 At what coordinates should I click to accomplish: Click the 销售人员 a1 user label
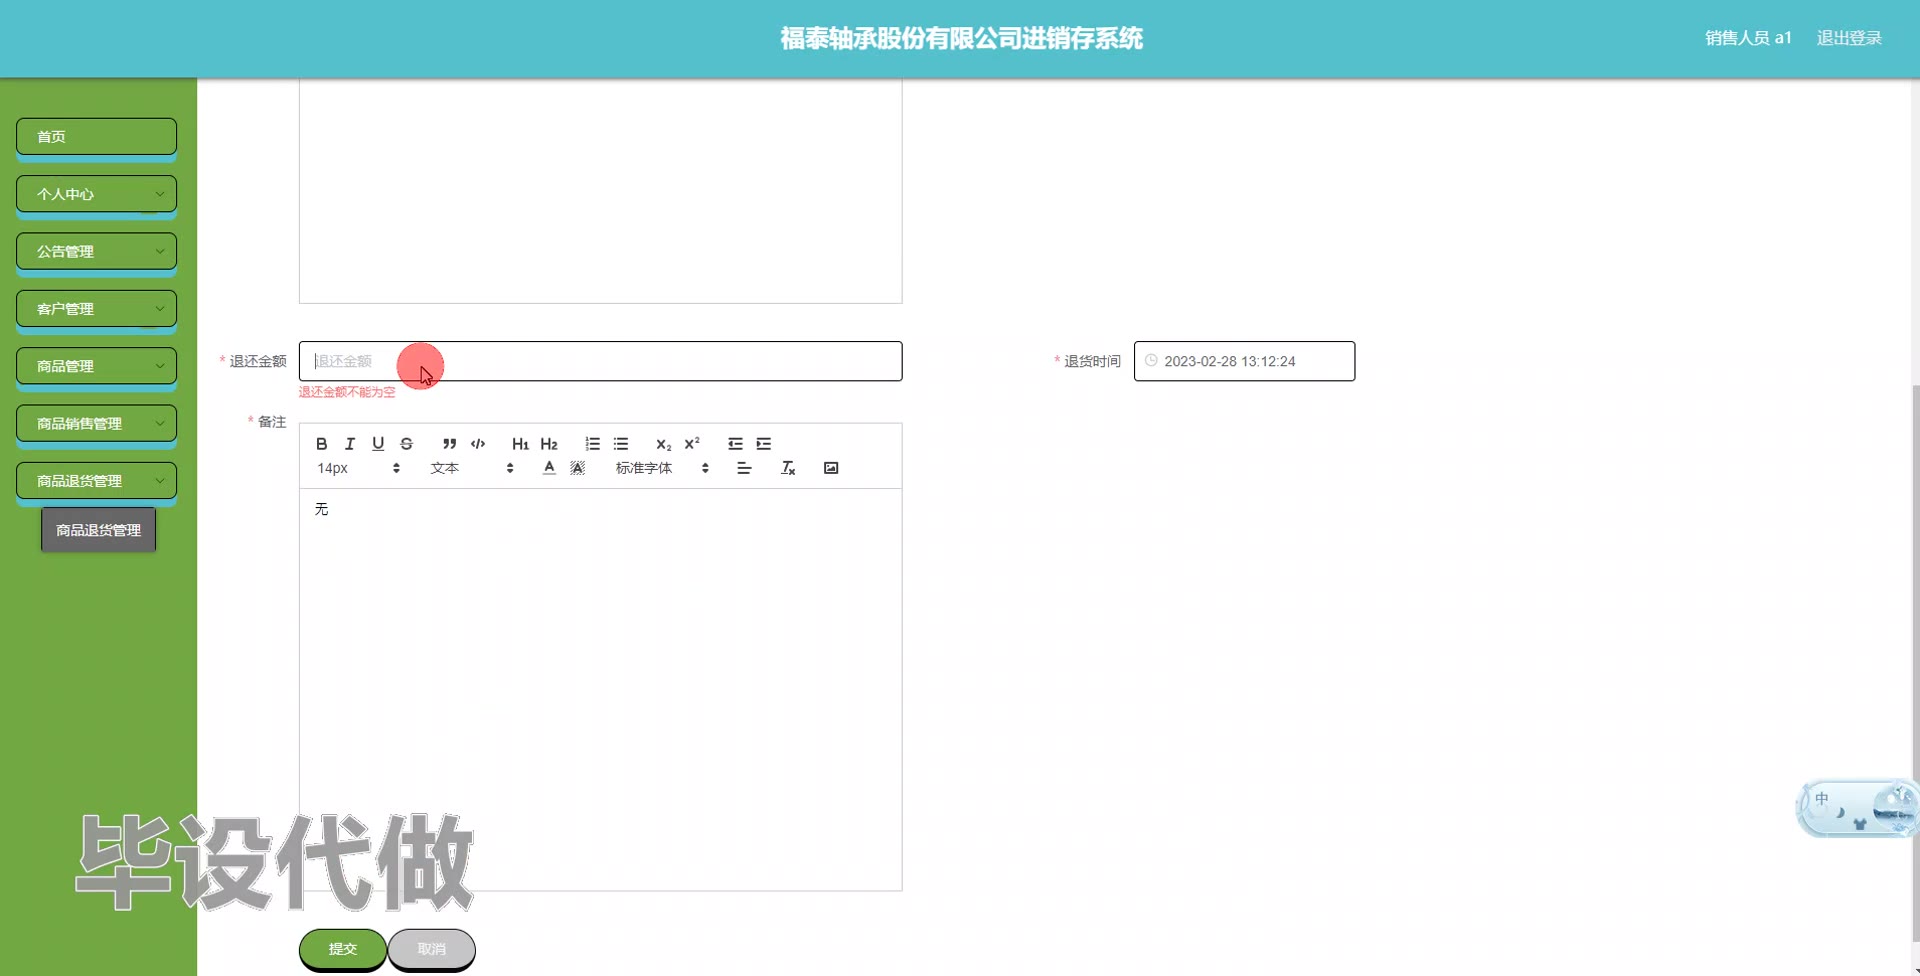(x=1748, y=38)
